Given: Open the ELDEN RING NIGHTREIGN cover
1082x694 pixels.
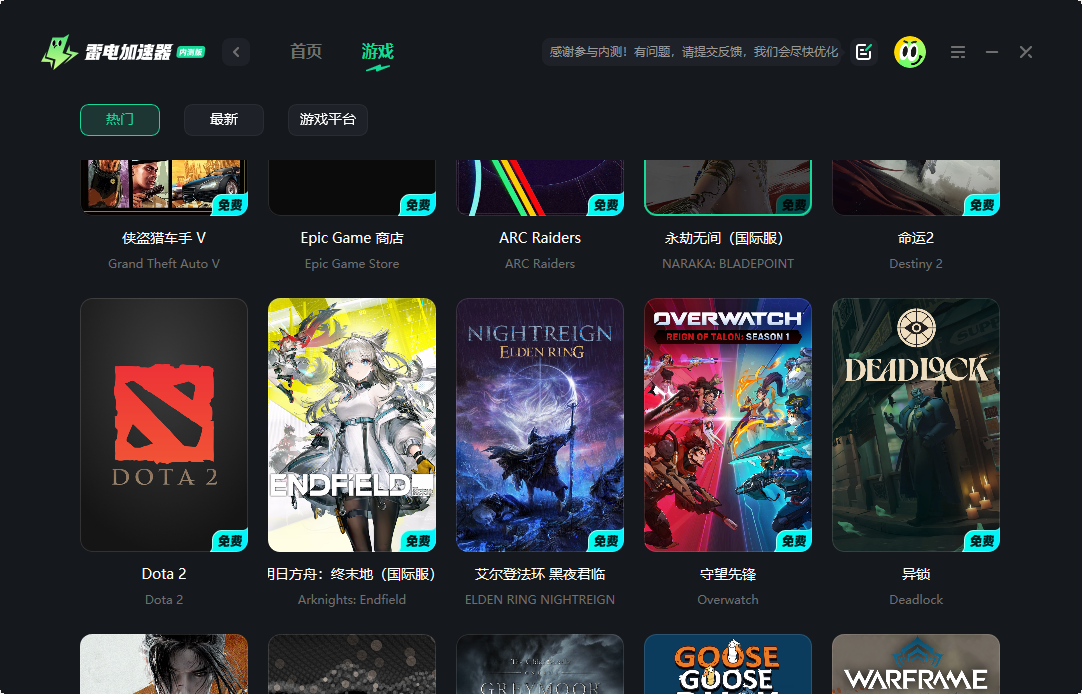Looking at the screenshot, I should (540, 424).
